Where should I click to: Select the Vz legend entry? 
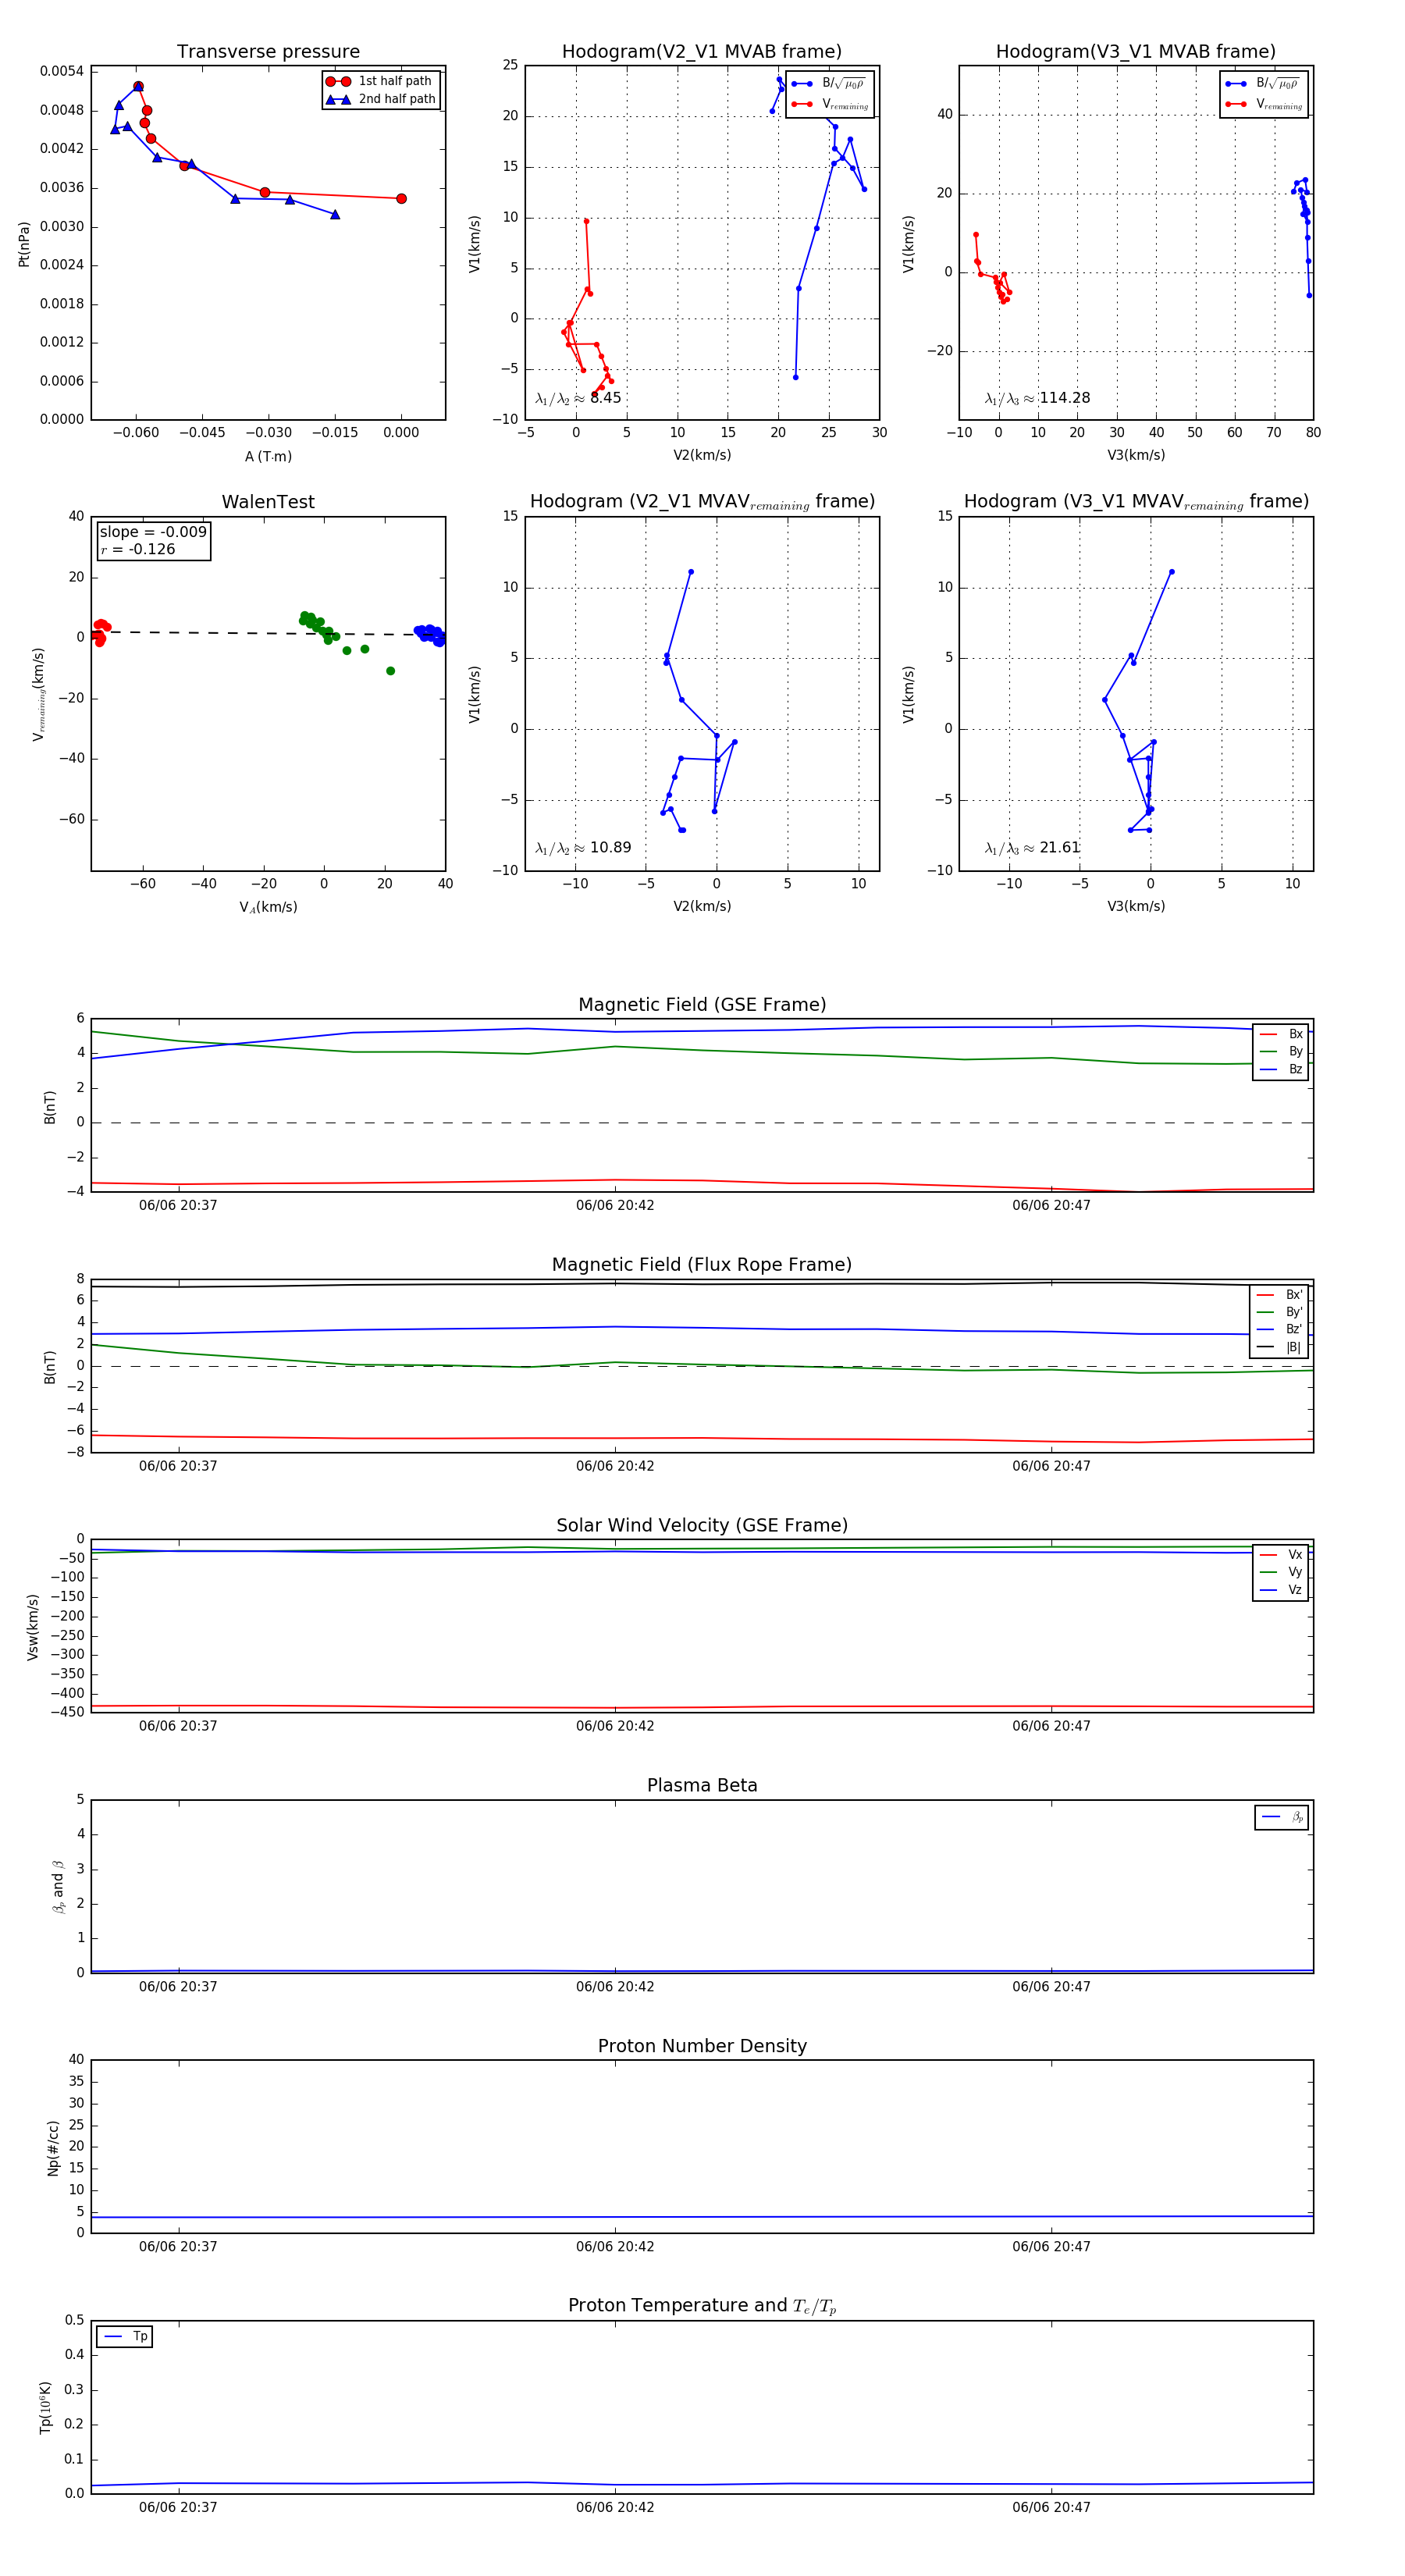[1281, 1590]
